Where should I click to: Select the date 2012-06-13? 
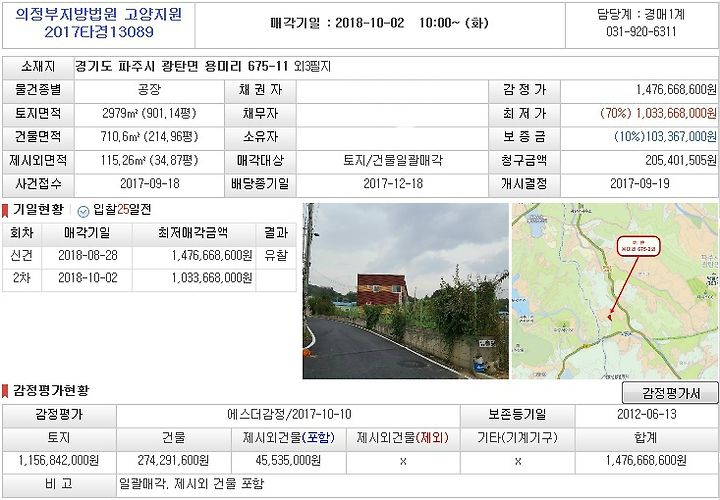pos(647,415)
